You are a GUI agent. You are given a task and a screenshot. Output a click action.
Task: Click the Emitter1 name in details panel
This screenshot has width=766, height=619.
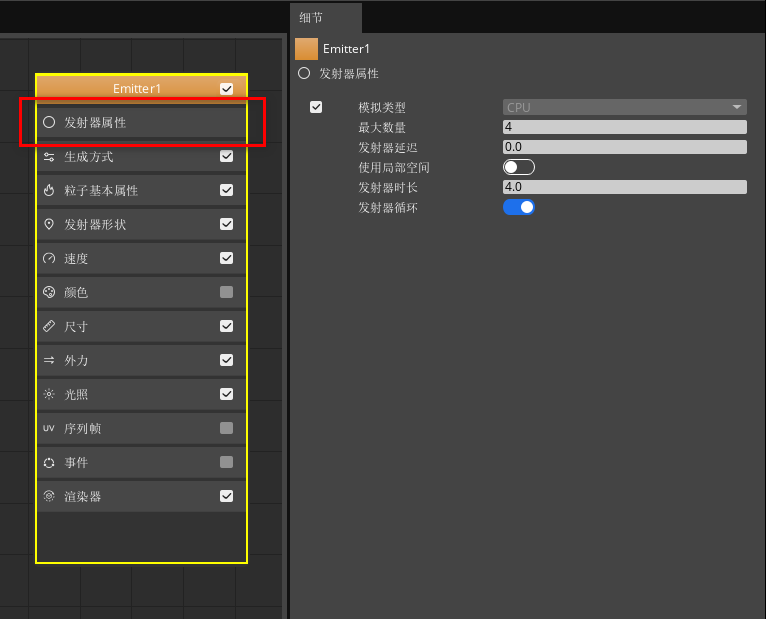pyautogui.click(x=346, y=49)
